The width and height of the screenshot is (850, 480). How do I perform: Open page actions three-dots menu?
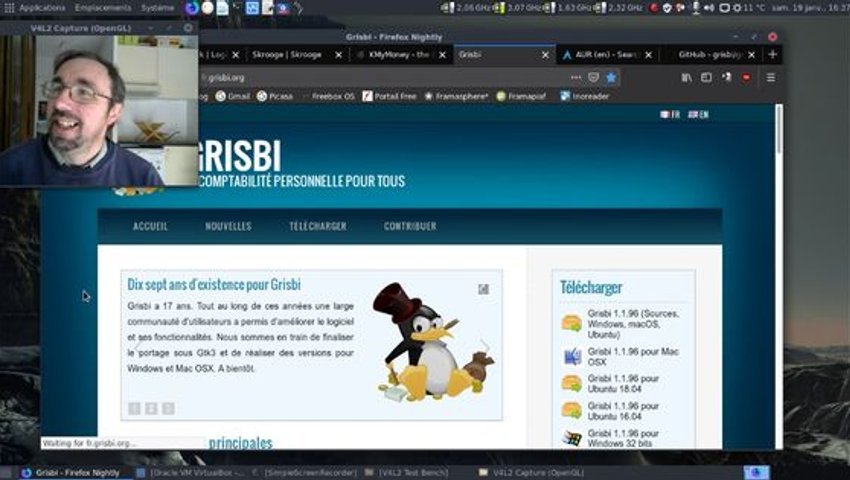tap(576, 78)
